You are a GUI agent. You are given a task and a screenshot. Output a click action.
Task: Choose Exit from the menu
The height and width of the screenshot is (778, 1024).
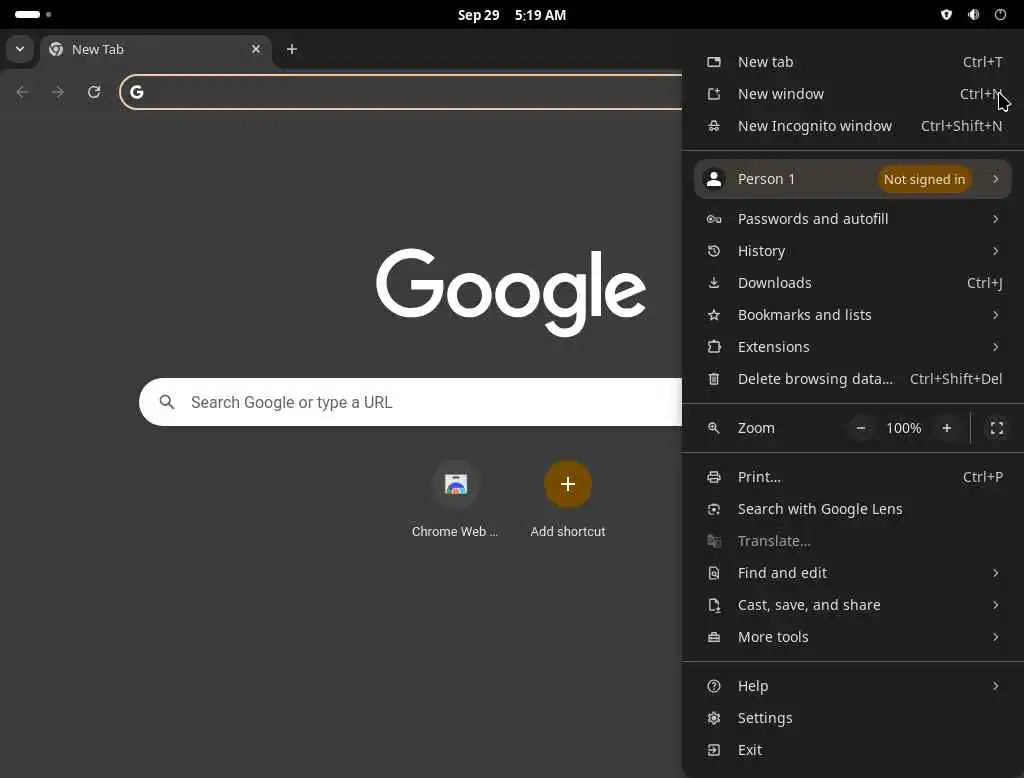853,750
